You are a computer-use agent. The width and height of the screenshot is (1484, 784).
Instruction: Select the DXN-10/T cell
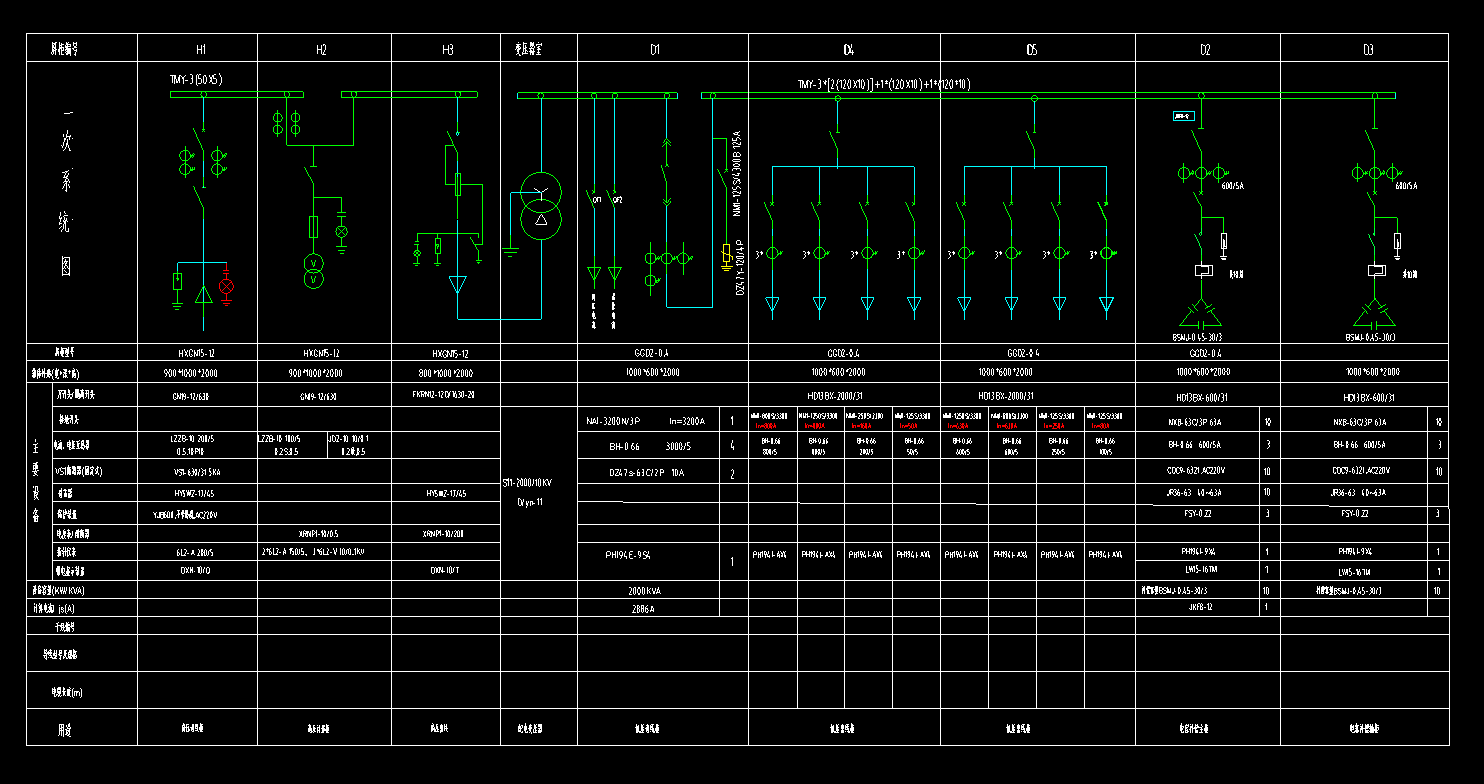(444, 570)
